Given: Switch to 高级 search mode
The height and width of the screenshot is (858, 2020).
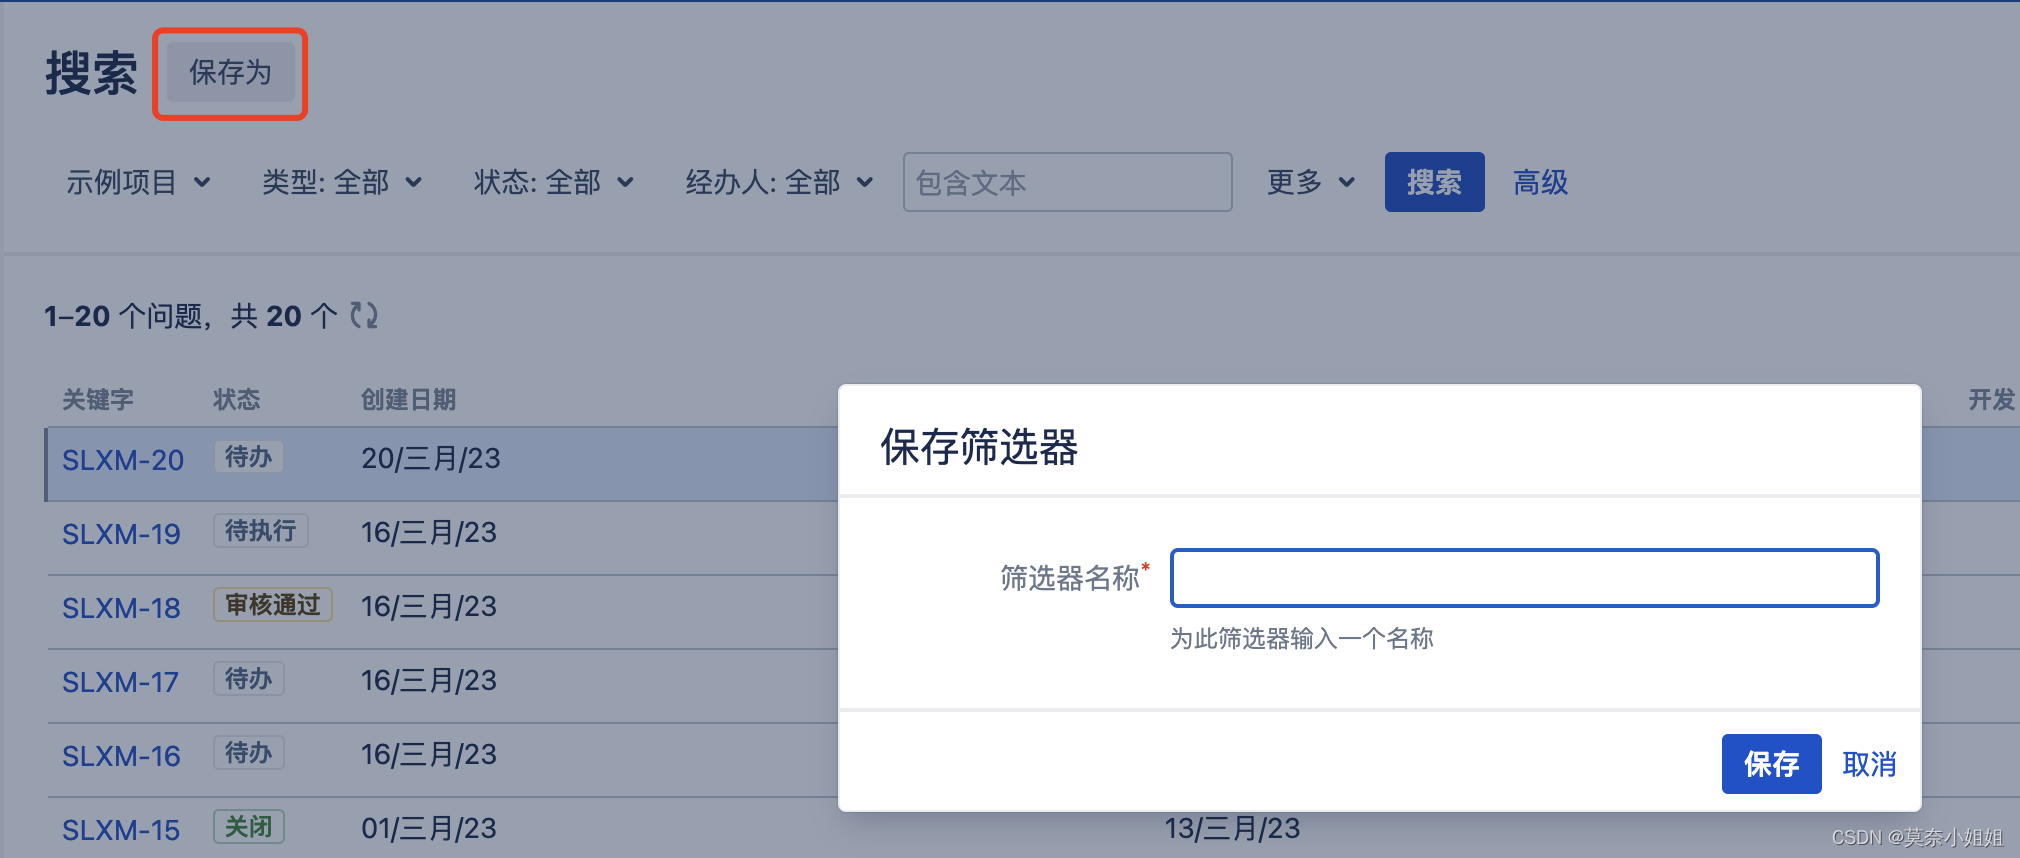Looking at the screenshot, I should (1540, 182).
